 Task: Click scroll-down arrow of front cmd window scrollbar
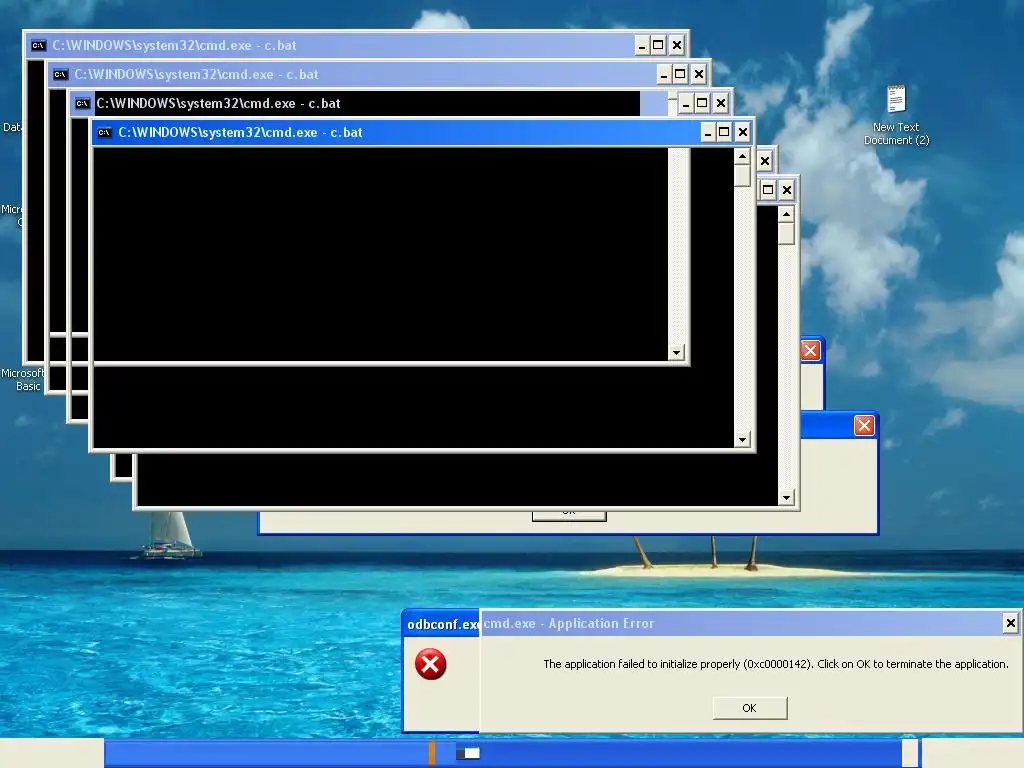[x=742, y=440]
